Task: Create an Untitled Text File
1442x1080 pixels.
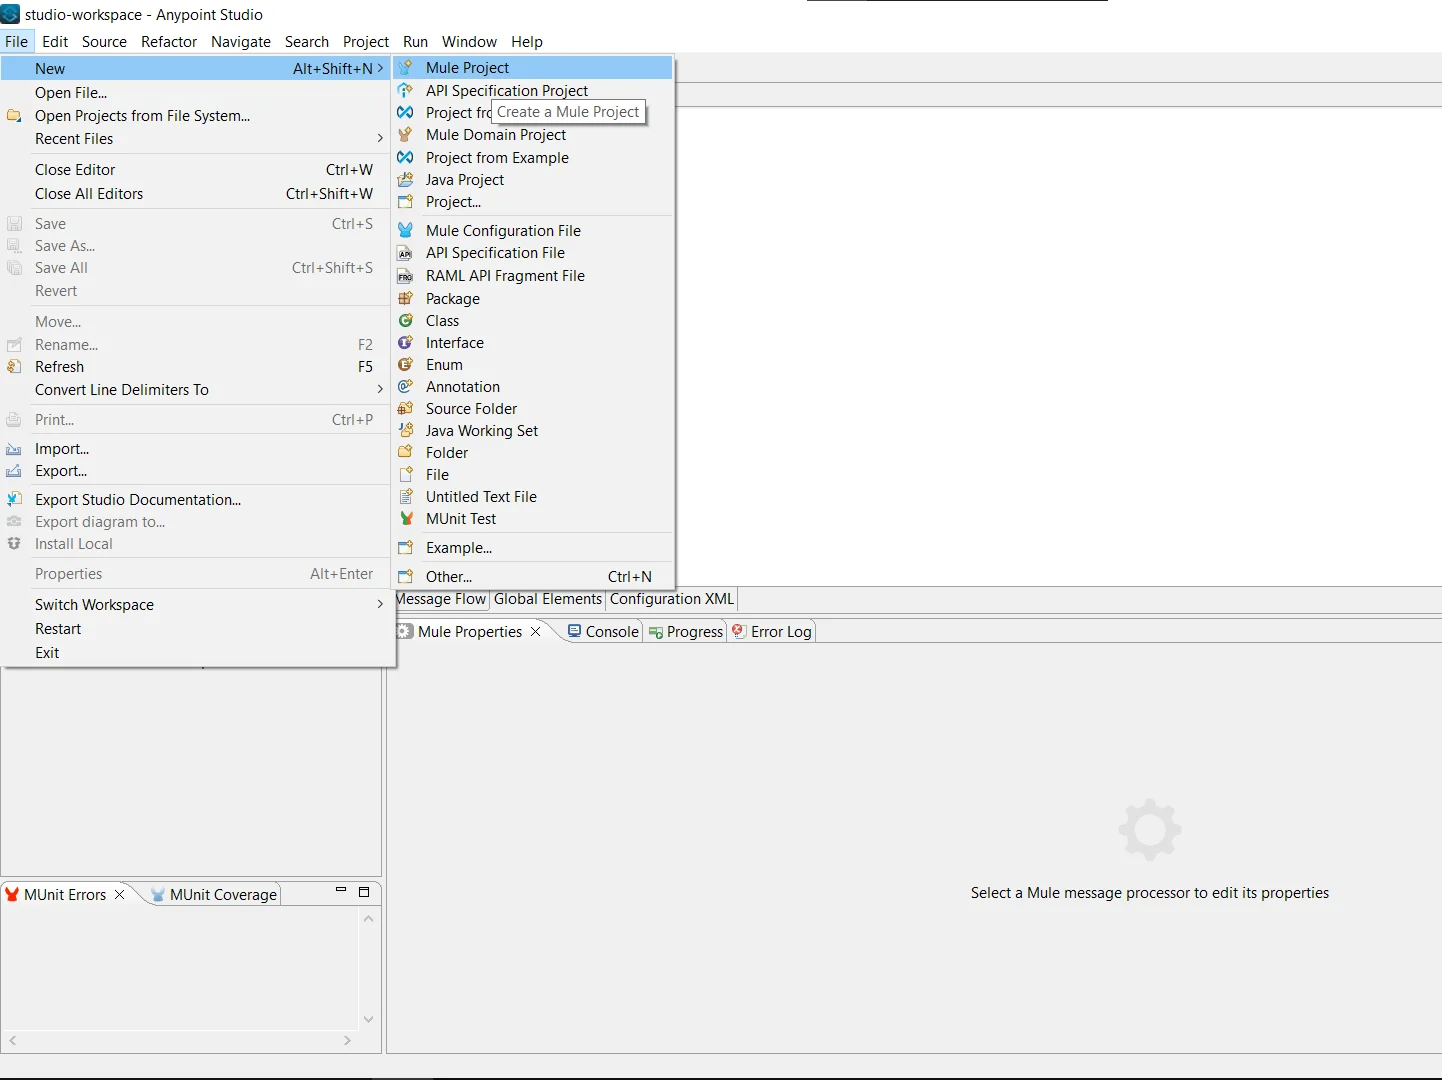Action: pos(480,496)
